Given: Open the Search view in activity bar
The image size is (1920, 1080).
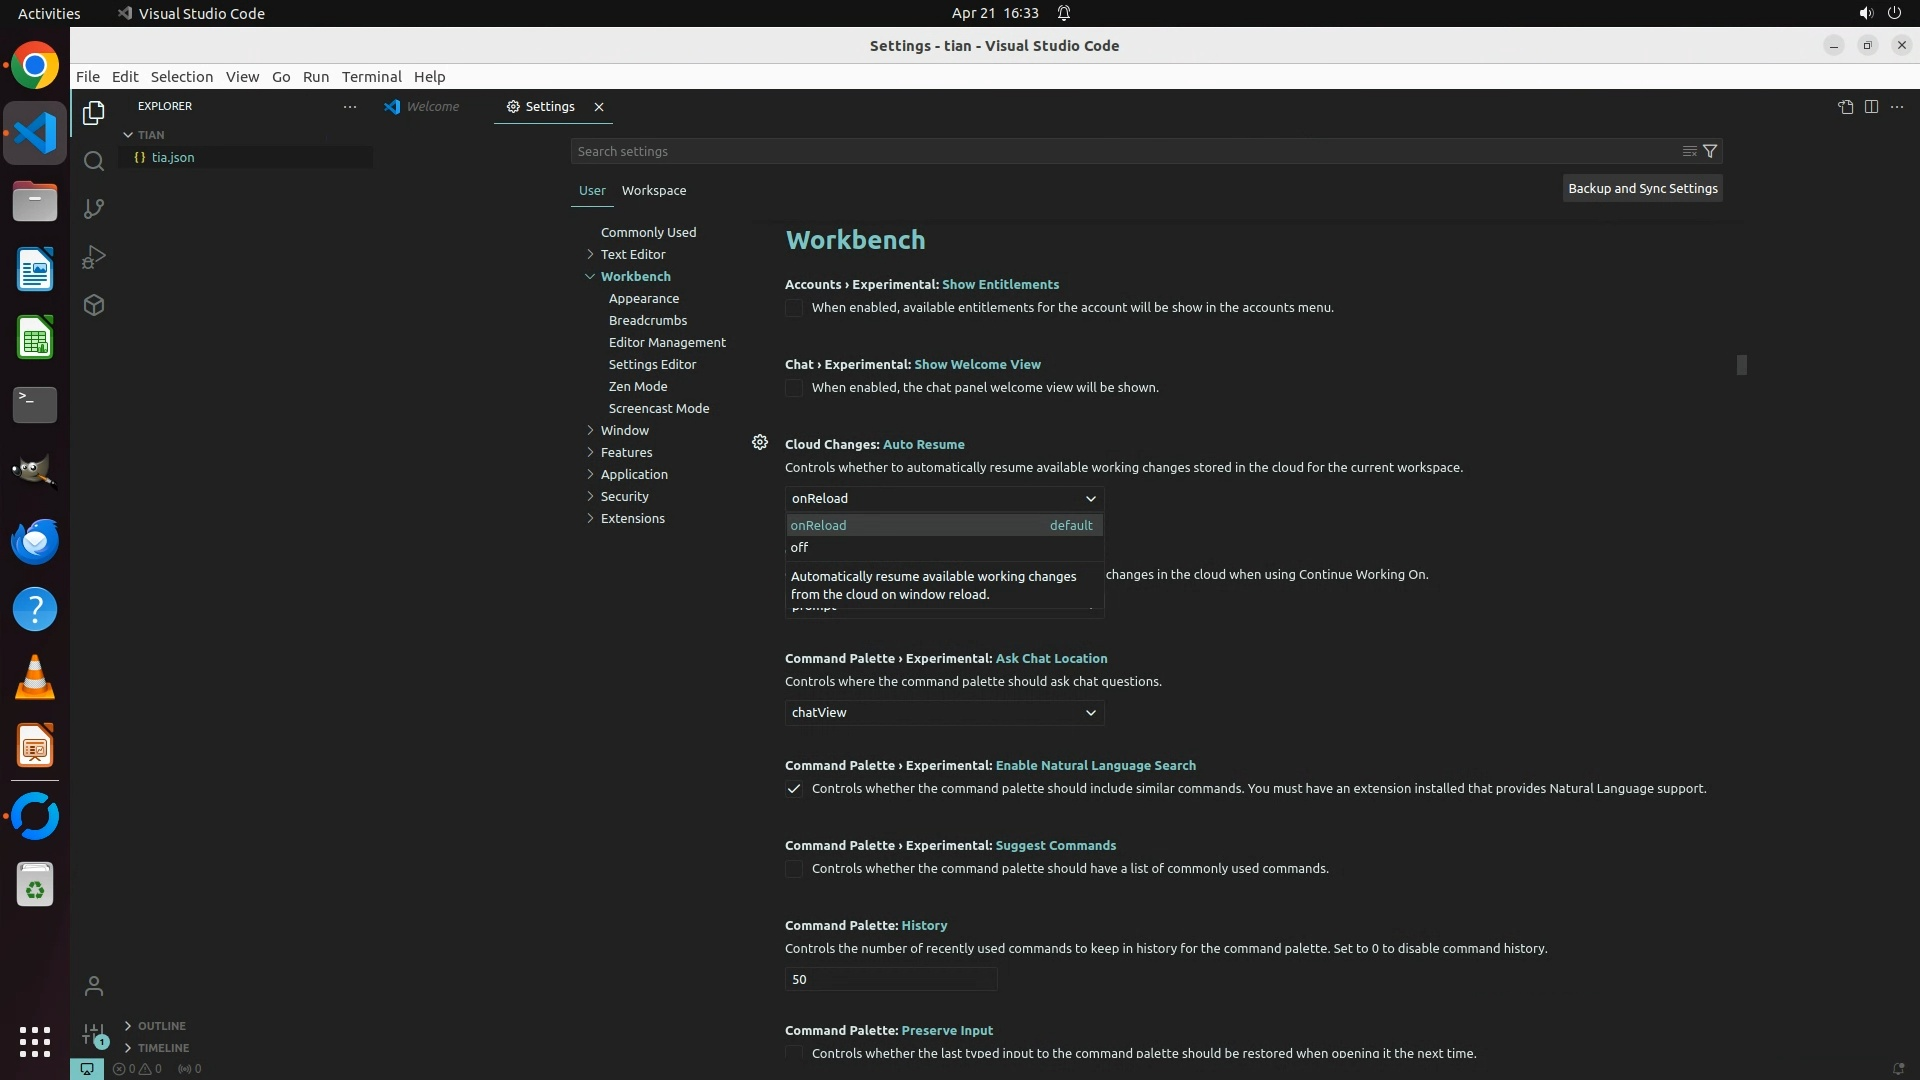Looking at the screenshot, I should [94, 161].
